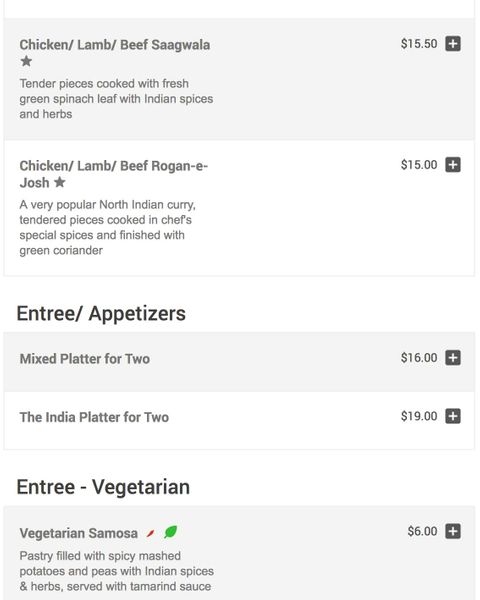Select The India Platter for Two title
Image resolution: width=480 pixels, height=600 pixels.
94,417
